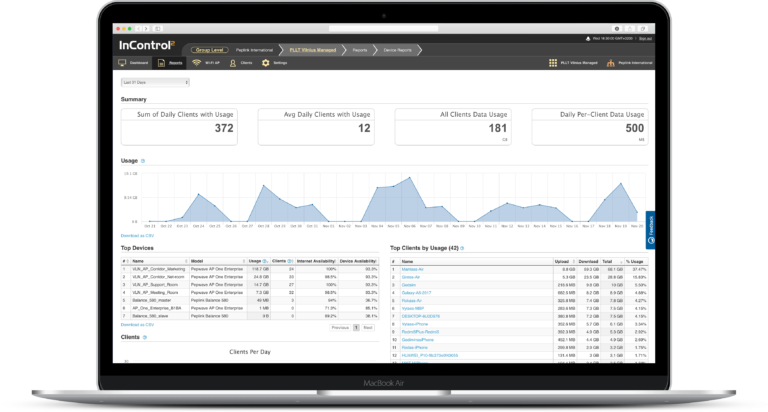Click the Nov 06 peak on Usage chart

(409, 178)
